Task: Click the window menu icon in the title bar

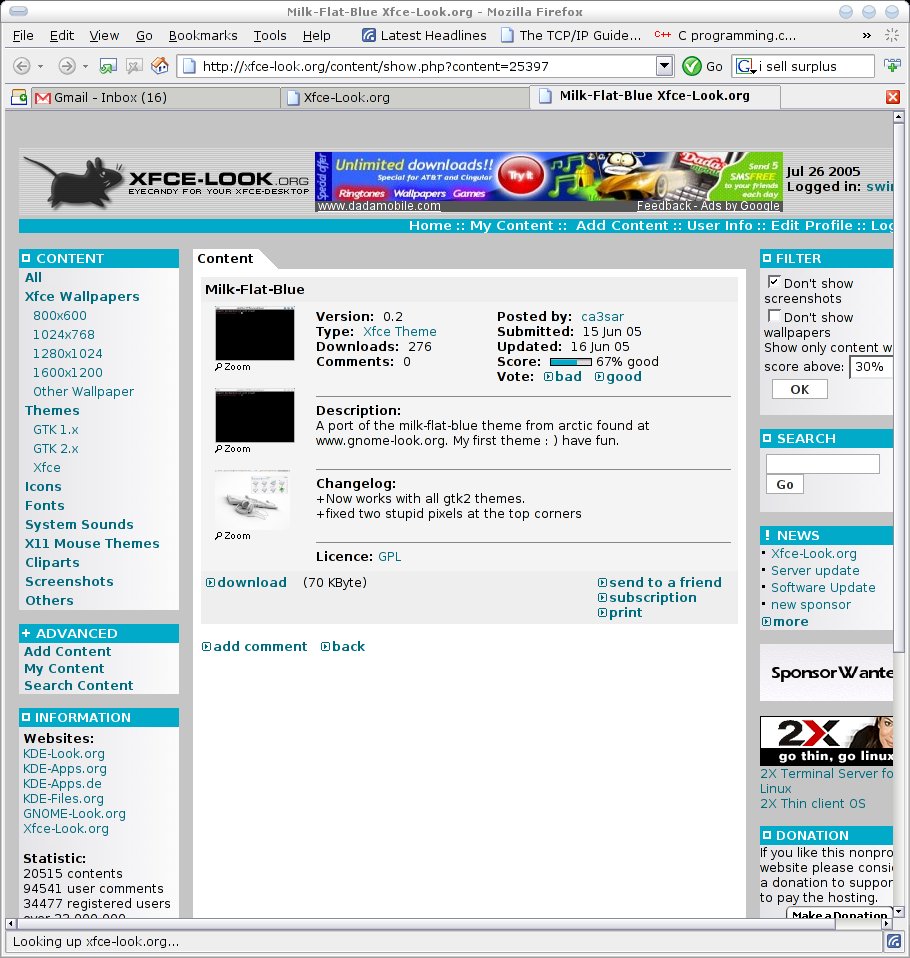Action: pyautogui.click(x=19, y=11)
